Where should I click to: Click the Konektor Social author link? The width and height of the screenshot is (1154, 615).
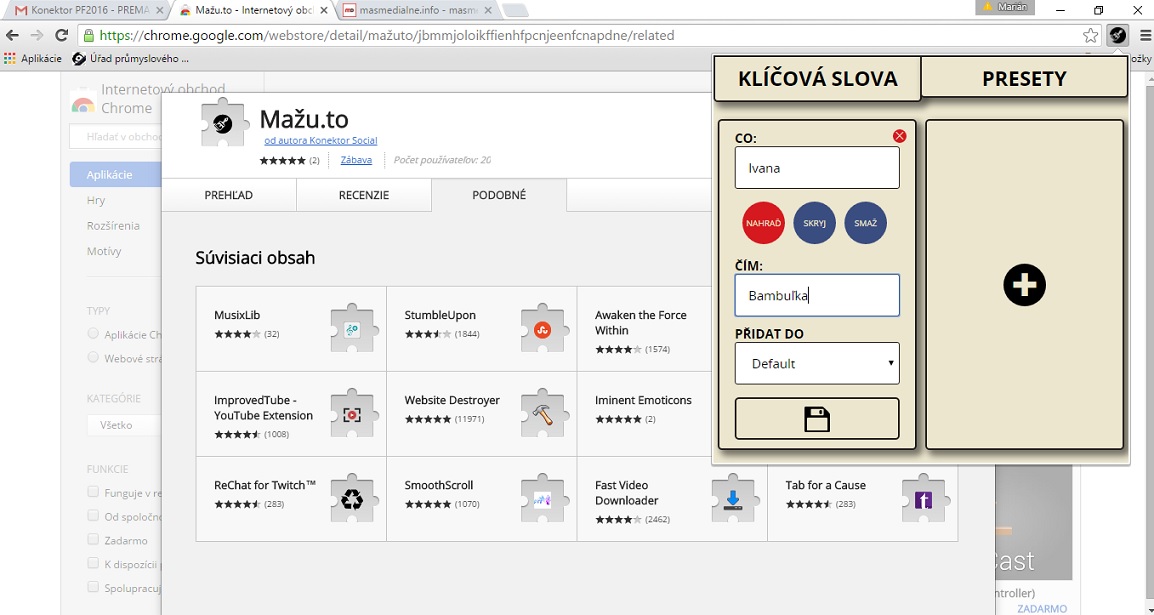(x=321, y=141)
